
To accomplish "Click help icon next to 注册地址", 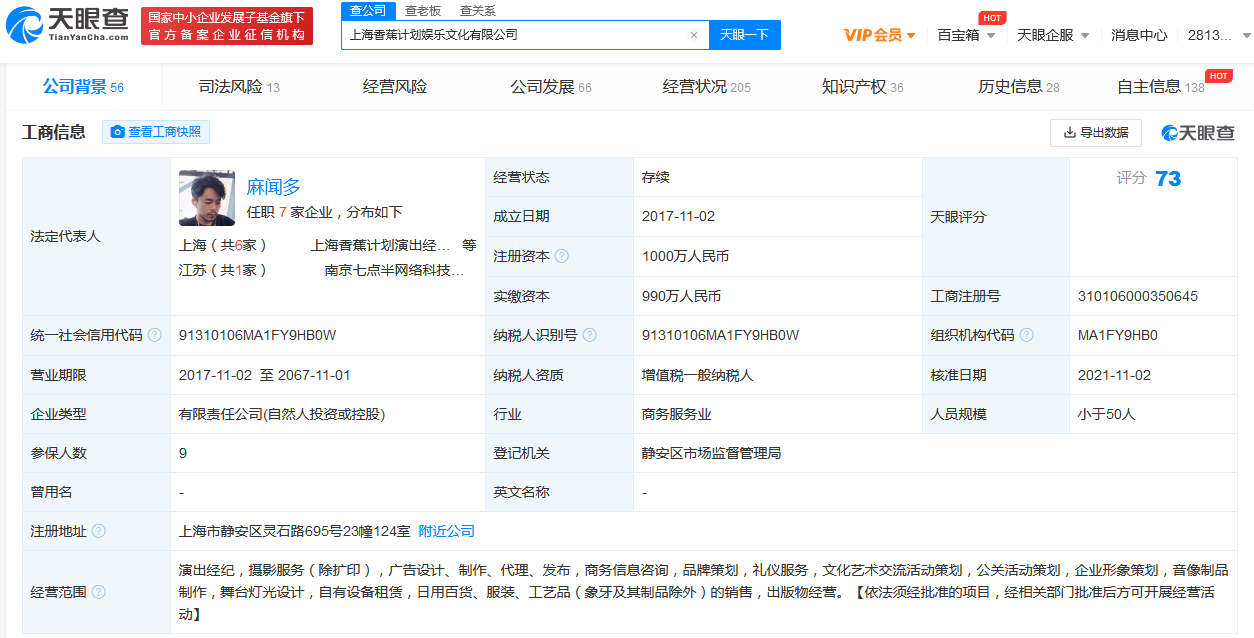I will [x=98, y=531].
